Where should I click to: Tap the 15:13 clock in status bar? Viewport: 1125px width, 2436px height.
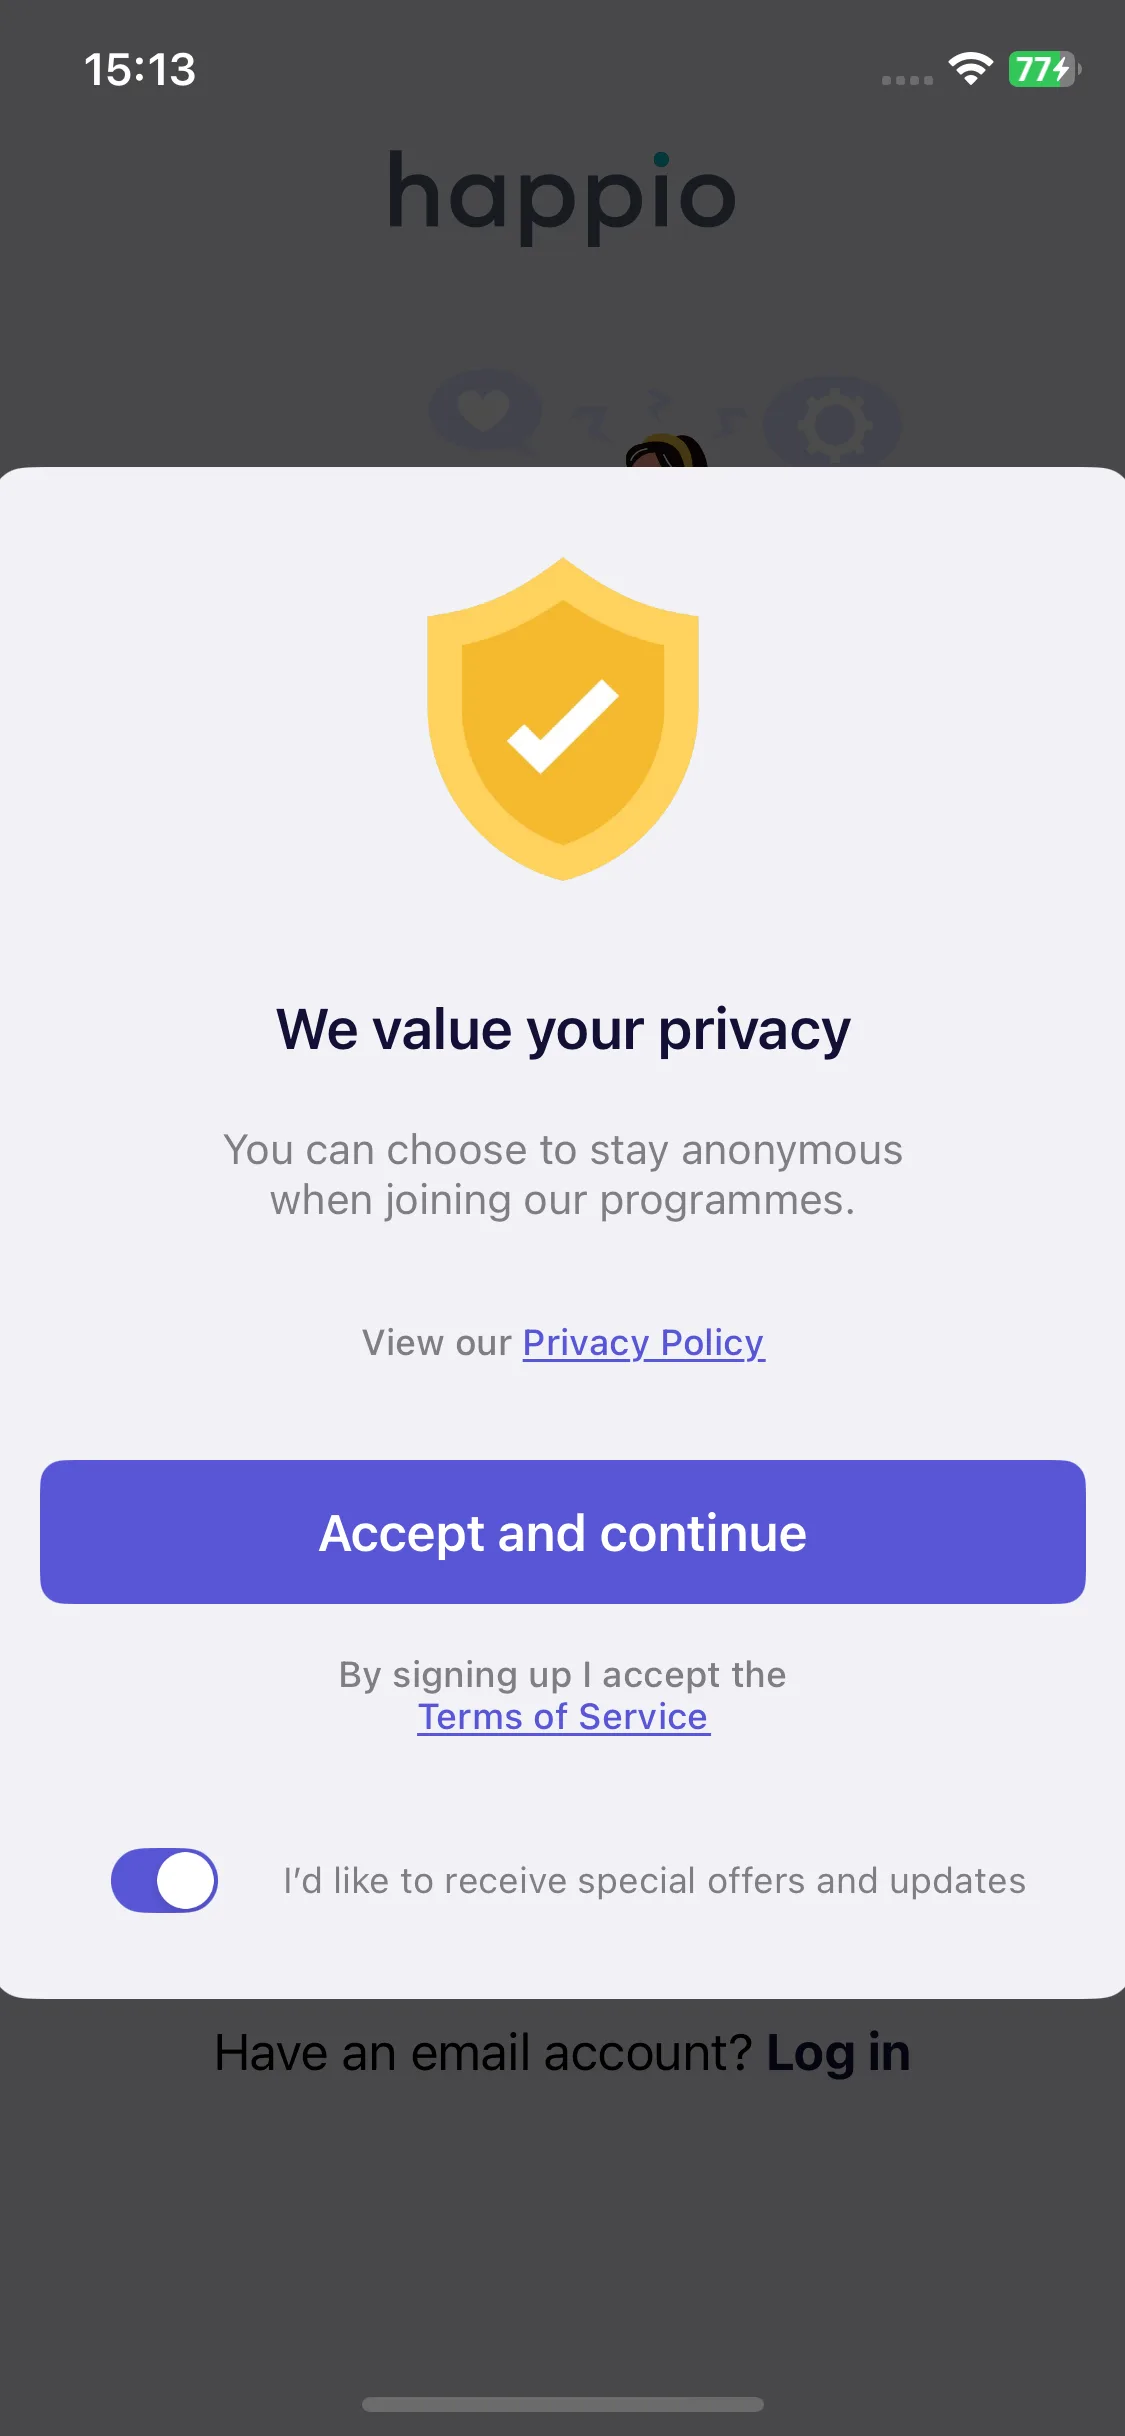(140, 70)
